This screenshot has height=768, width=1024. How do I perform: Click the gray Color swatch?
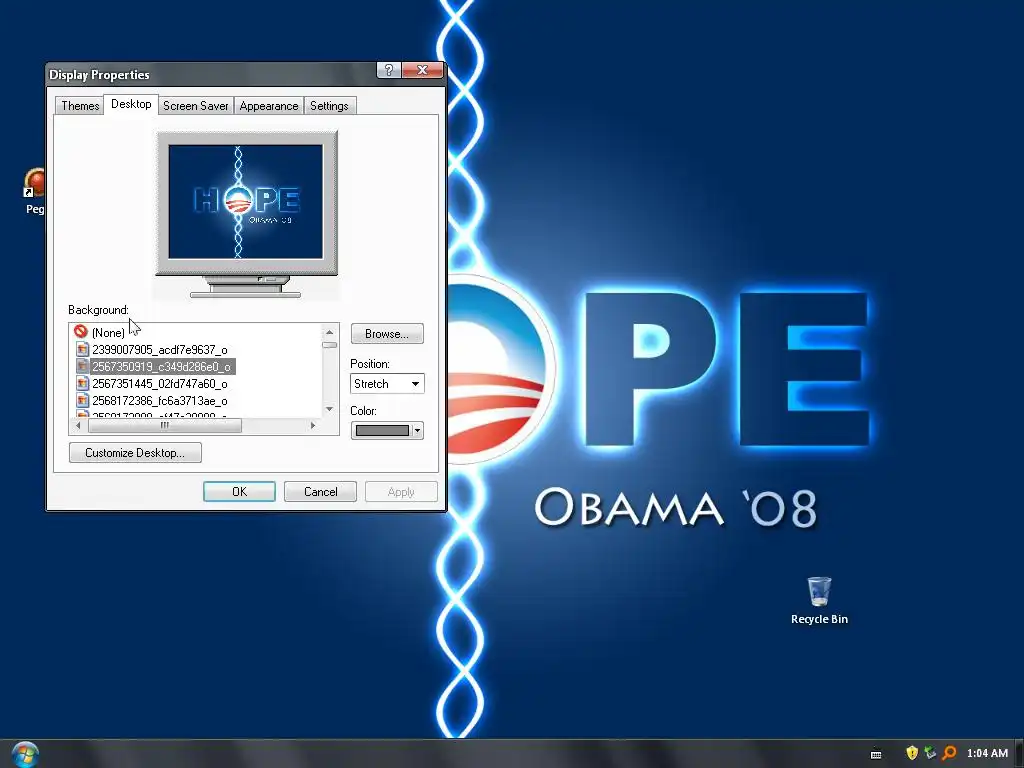point(382,430)
